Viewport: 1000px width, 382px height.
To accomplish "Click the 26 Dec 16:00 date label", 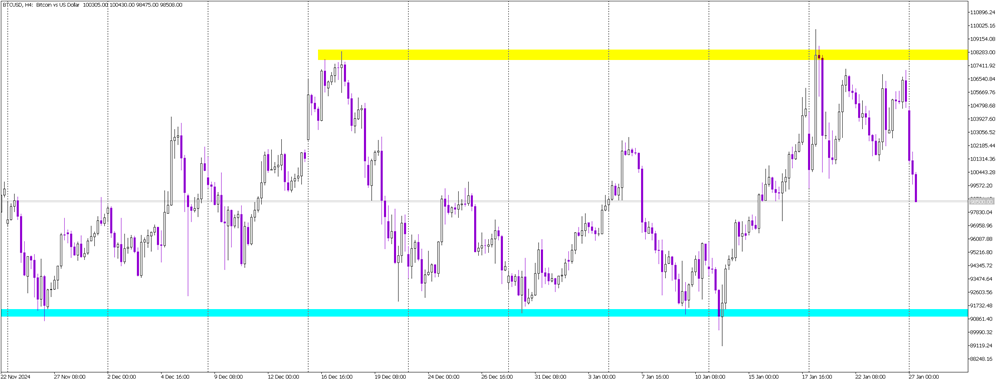I will pos(496,376).
